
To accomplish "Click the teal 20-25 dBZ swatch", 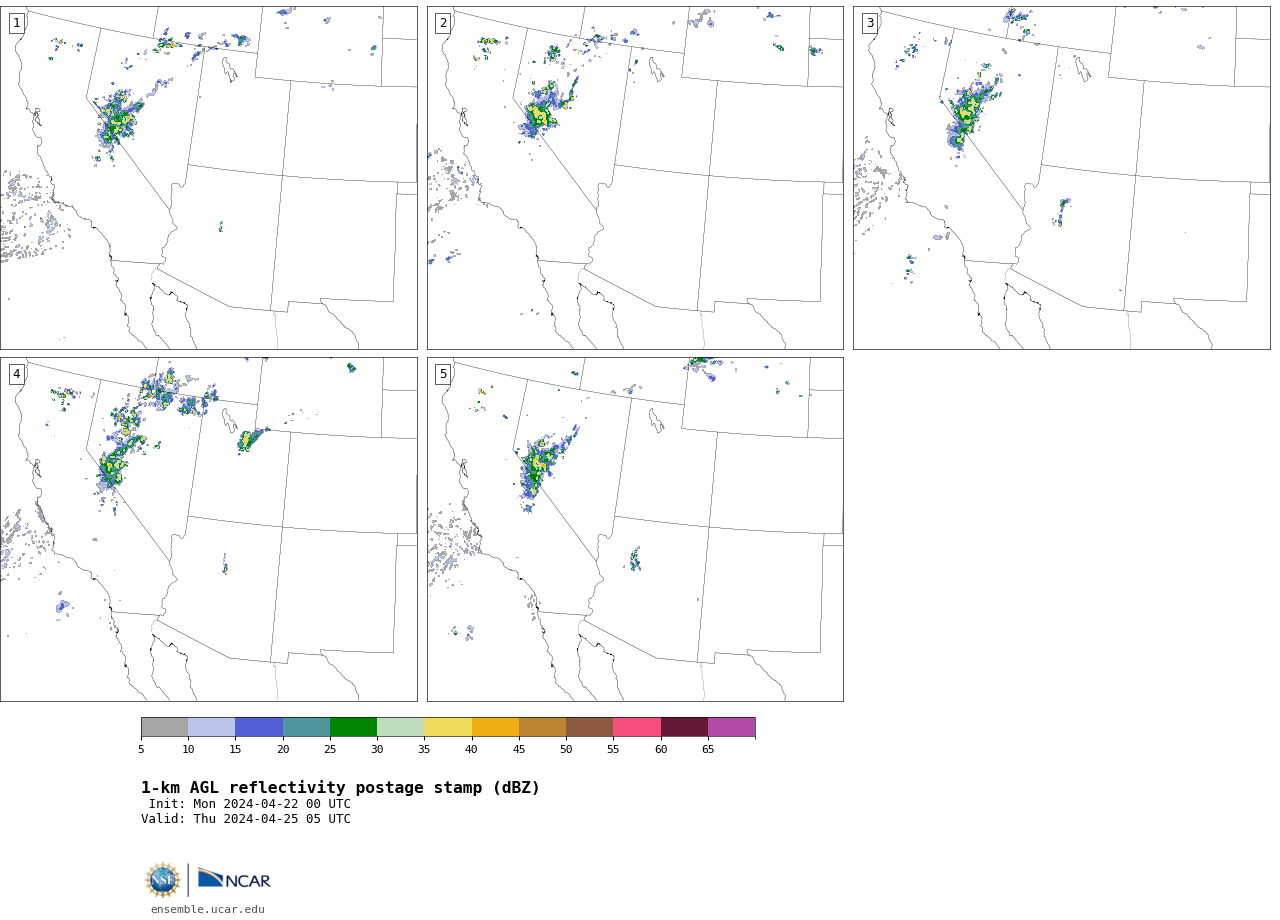I will click(306, 727).
